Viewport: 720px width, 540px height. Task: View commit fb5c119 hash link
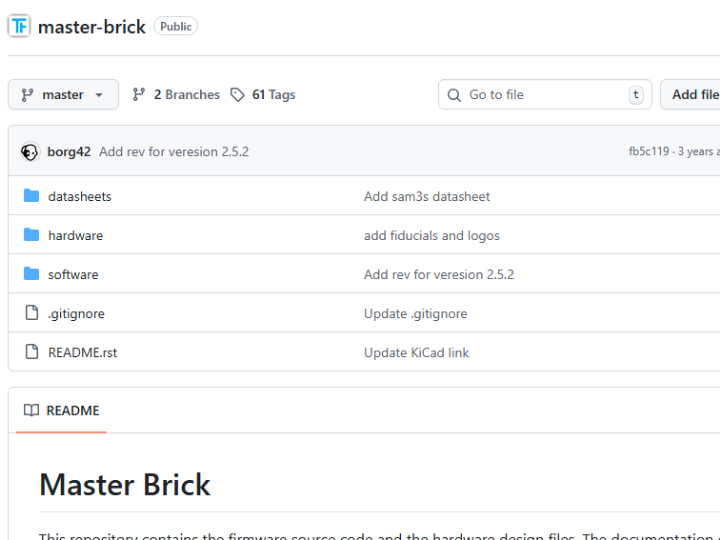[x=649, y=152]
